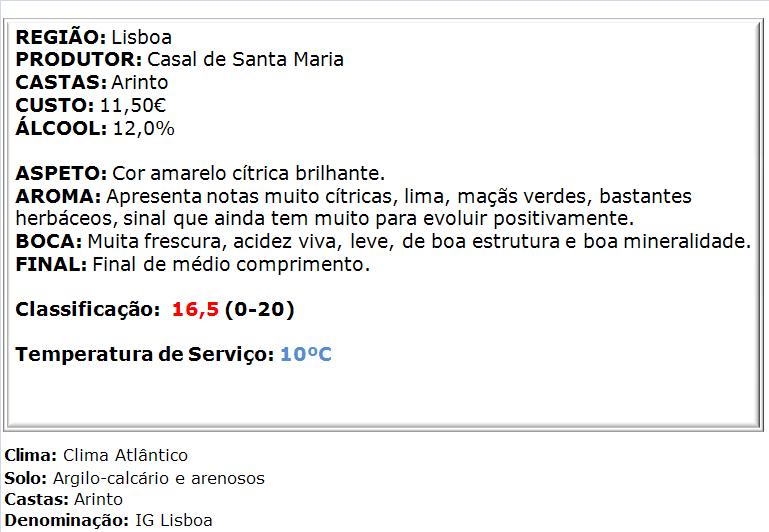Click the Temperatura de Serviço label

coord(145,355)
